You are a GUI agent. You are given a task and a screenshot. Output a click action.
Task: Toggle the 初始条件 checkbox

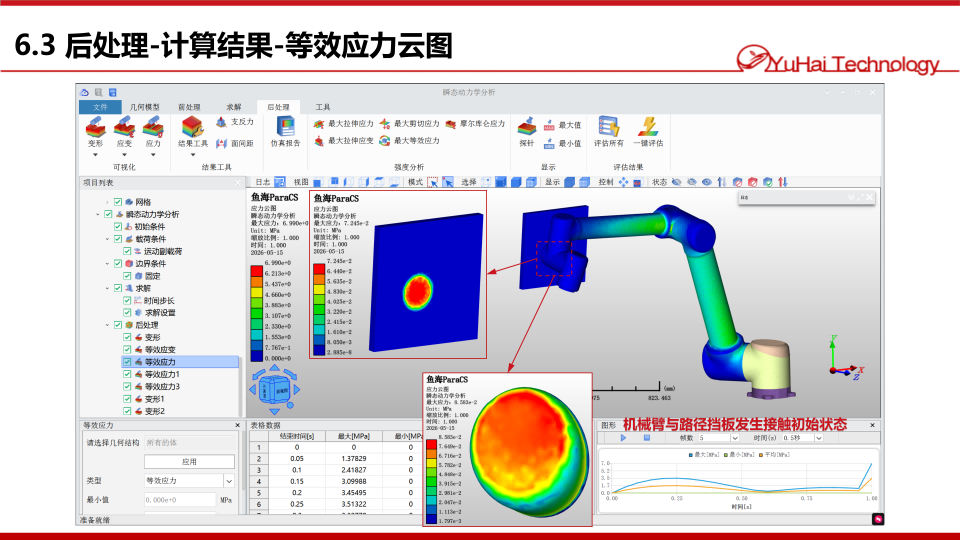(x=118, y=227)
